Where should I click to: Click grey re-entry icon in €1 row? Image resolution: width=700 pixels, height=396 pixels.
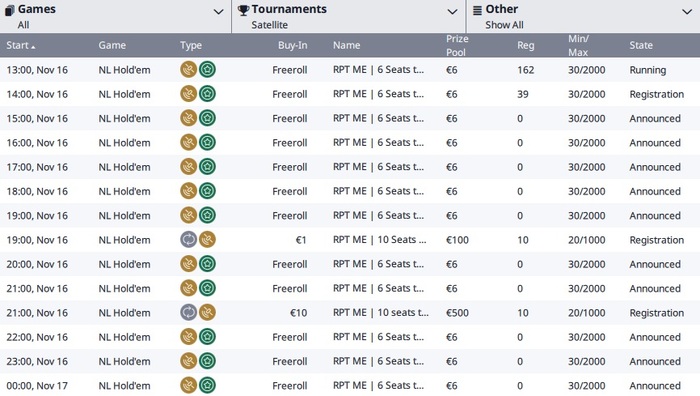click(x=188, y=240)
